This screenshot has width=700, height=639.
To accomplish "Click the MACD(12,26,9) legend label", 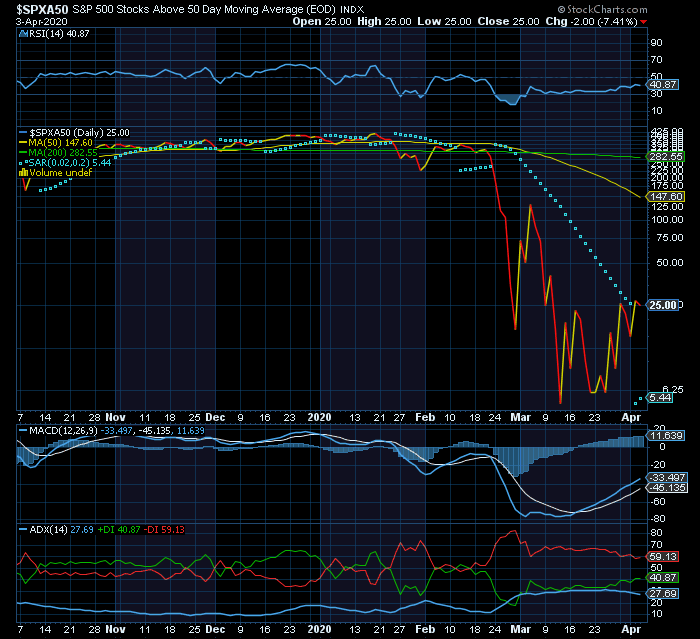I will [x=63, y=431].
